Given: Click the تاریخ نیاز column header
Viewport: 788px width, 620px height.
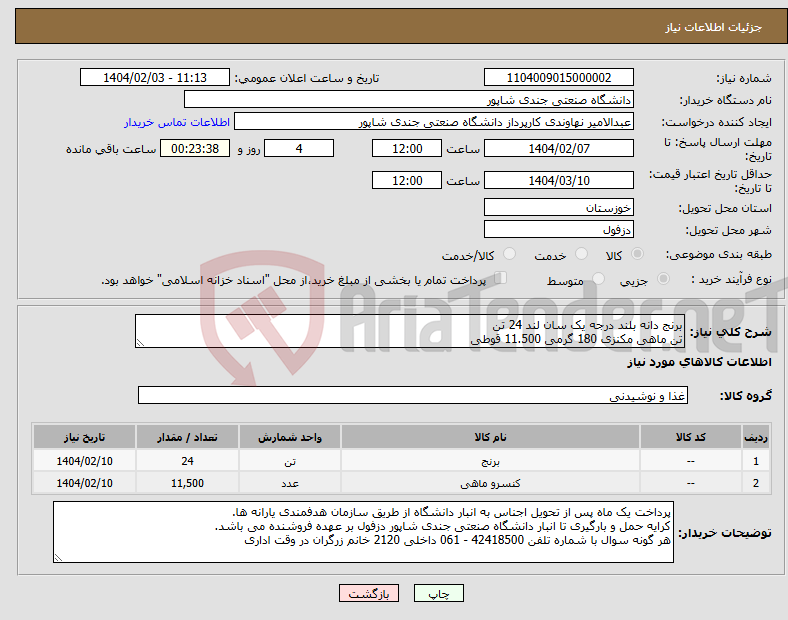Looking at the screenshot, I should [x=84, y=437].
